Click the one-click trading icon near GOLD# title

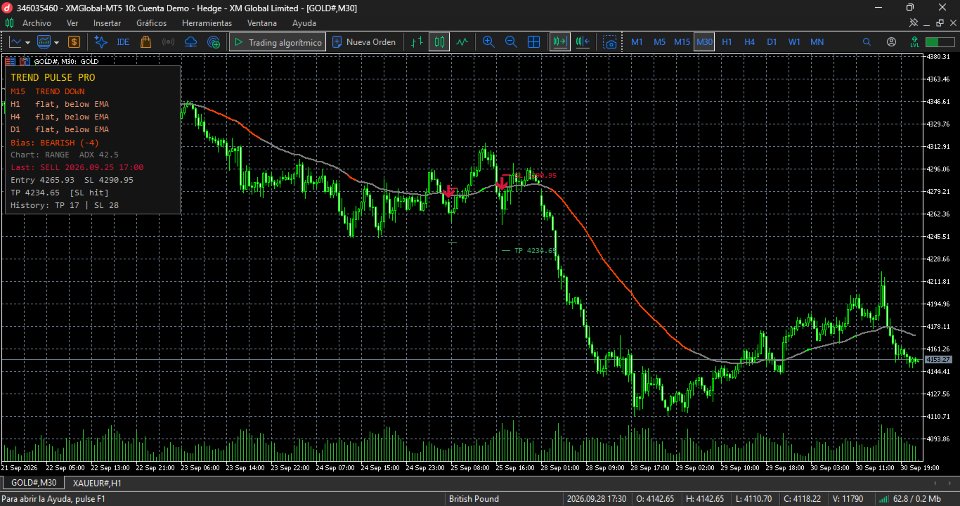[x=24, y=61]
